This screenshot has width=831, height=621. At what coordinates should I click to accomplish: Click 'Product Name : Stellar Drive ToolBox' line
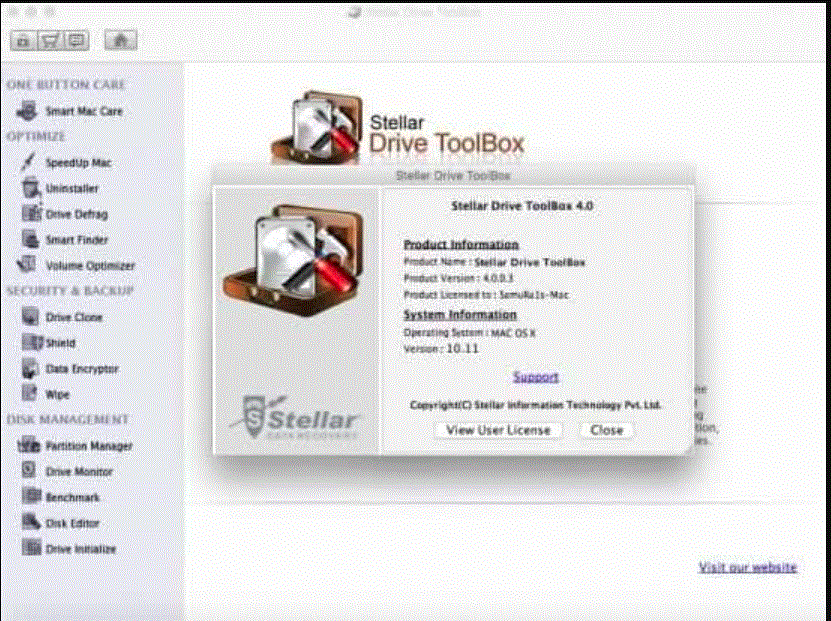tap(494, 262)
